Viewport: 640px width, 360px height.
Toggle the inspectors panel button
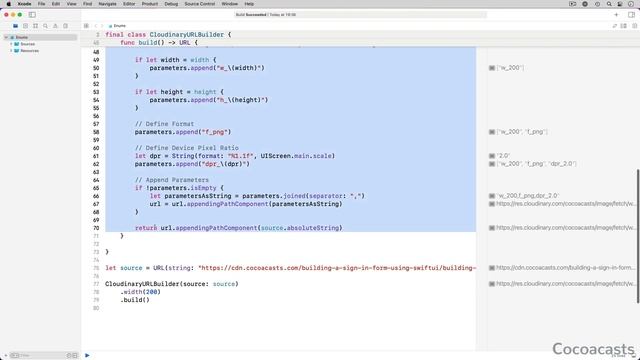[x=631, y=15]
